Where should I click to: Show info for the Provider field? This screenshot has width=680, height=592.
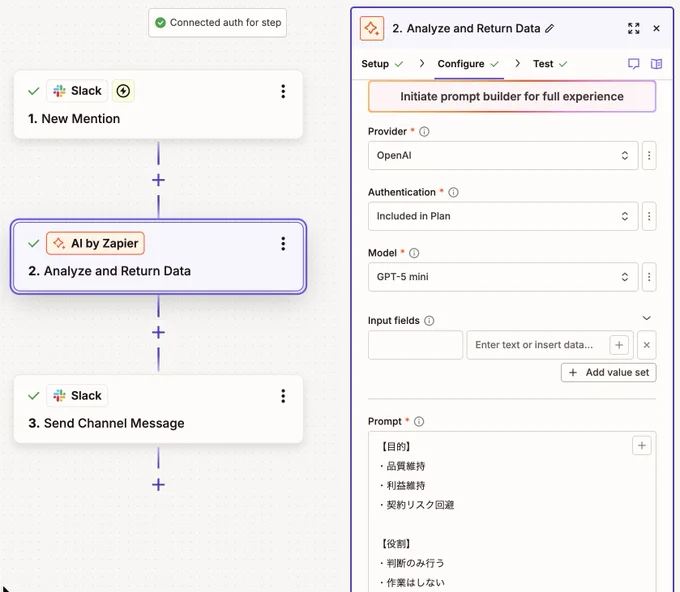[424, 131]
